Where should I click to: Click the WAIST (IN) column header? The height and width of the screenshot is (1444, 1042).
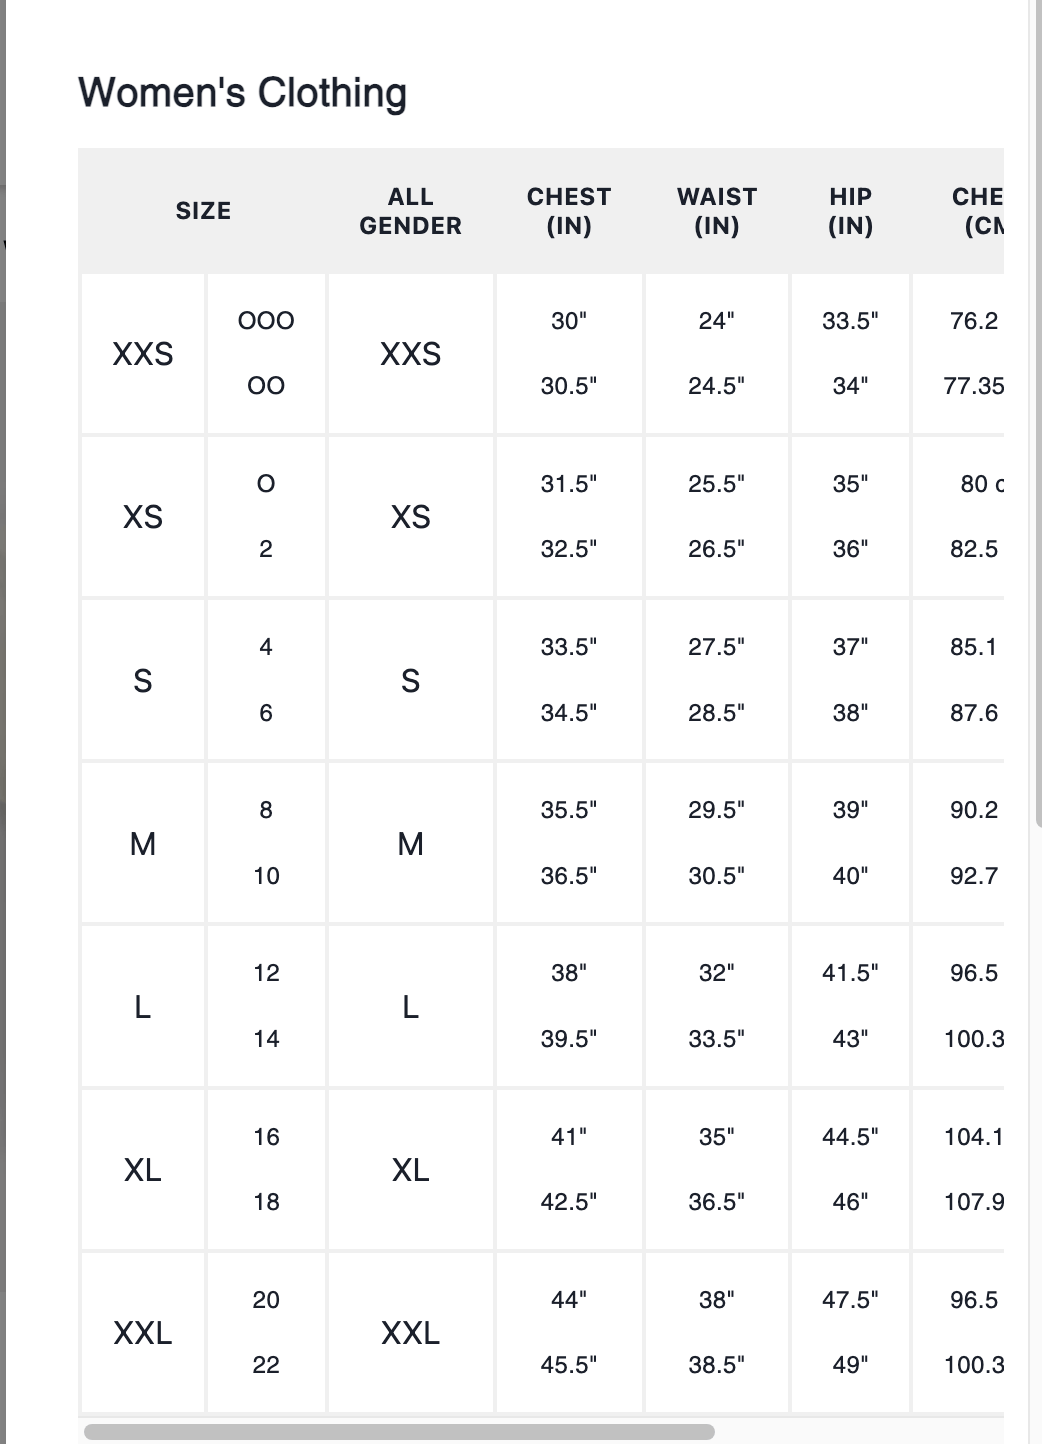717,211
